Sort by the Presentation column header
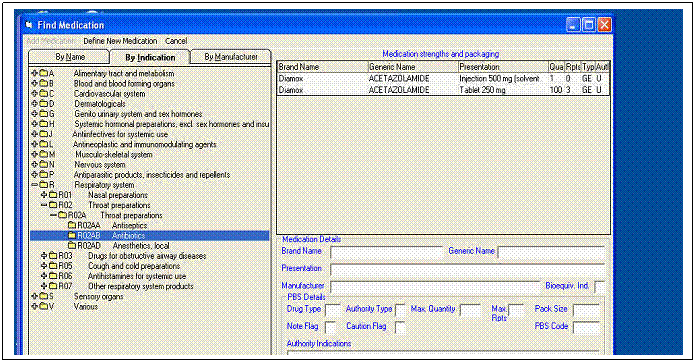 coord(503,67)
